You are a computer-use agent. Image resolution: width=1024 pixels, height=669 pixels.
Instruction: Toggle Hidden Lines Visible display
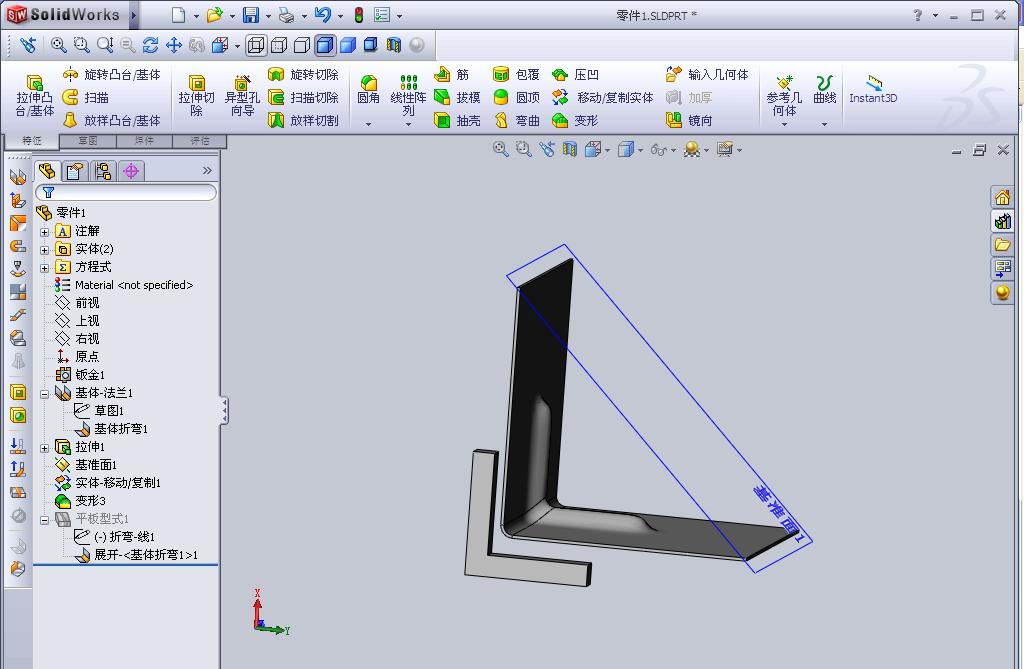point(279,44)
